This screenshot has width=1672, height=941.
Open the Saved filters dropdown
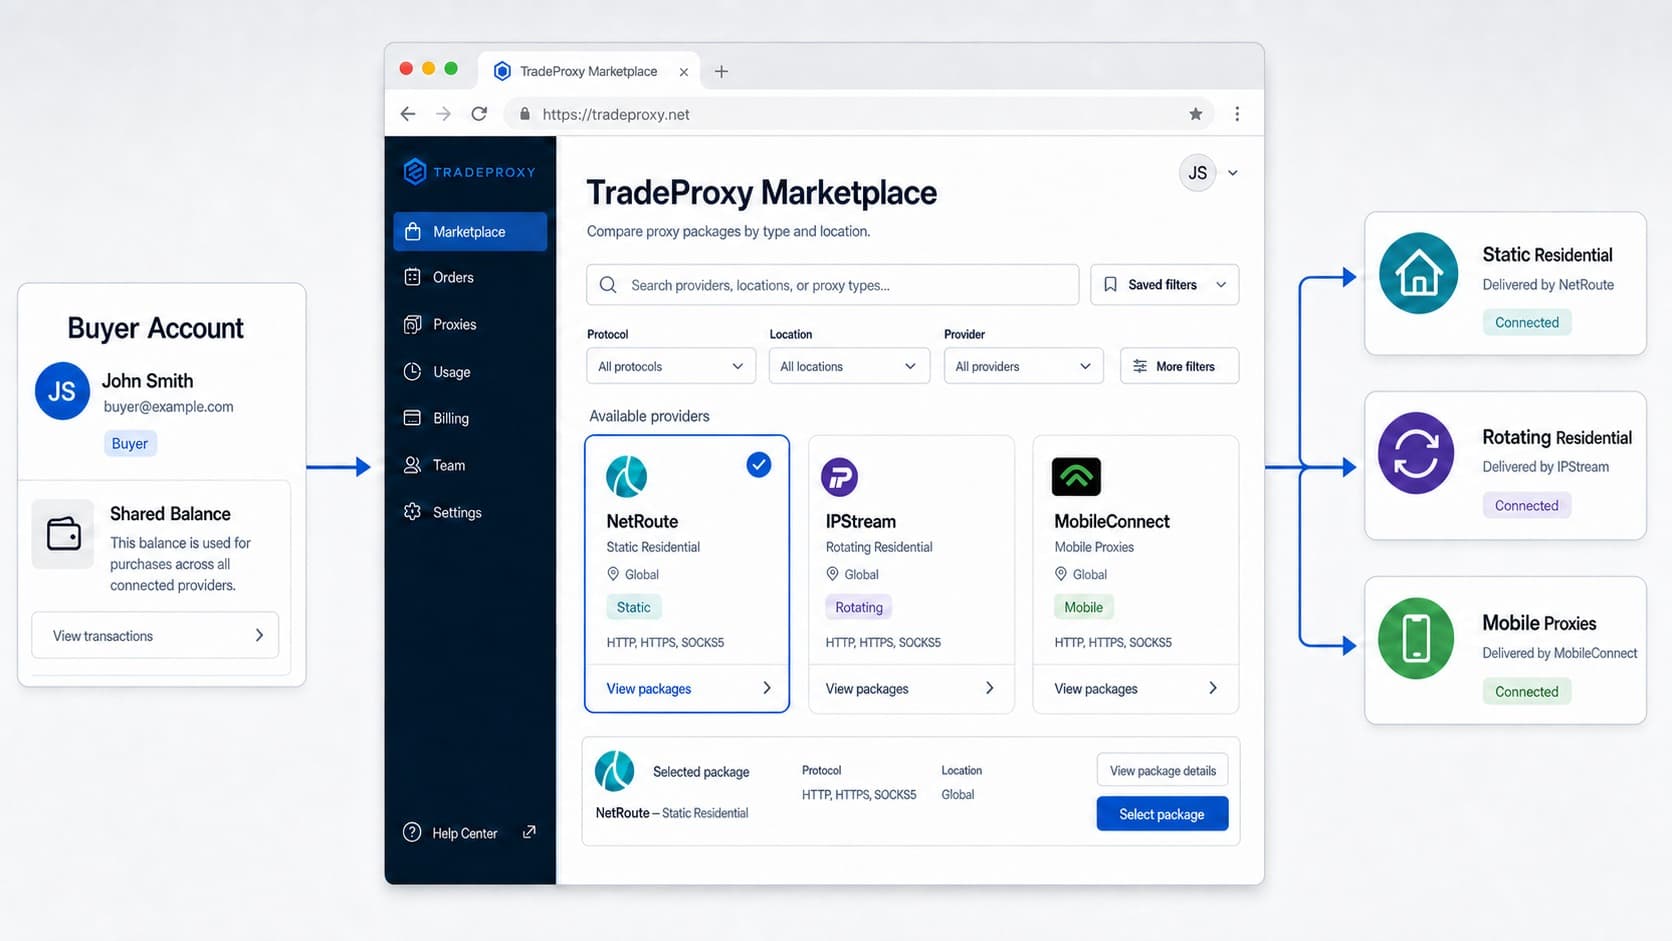pyautogui.click(x=1165, y=285)
